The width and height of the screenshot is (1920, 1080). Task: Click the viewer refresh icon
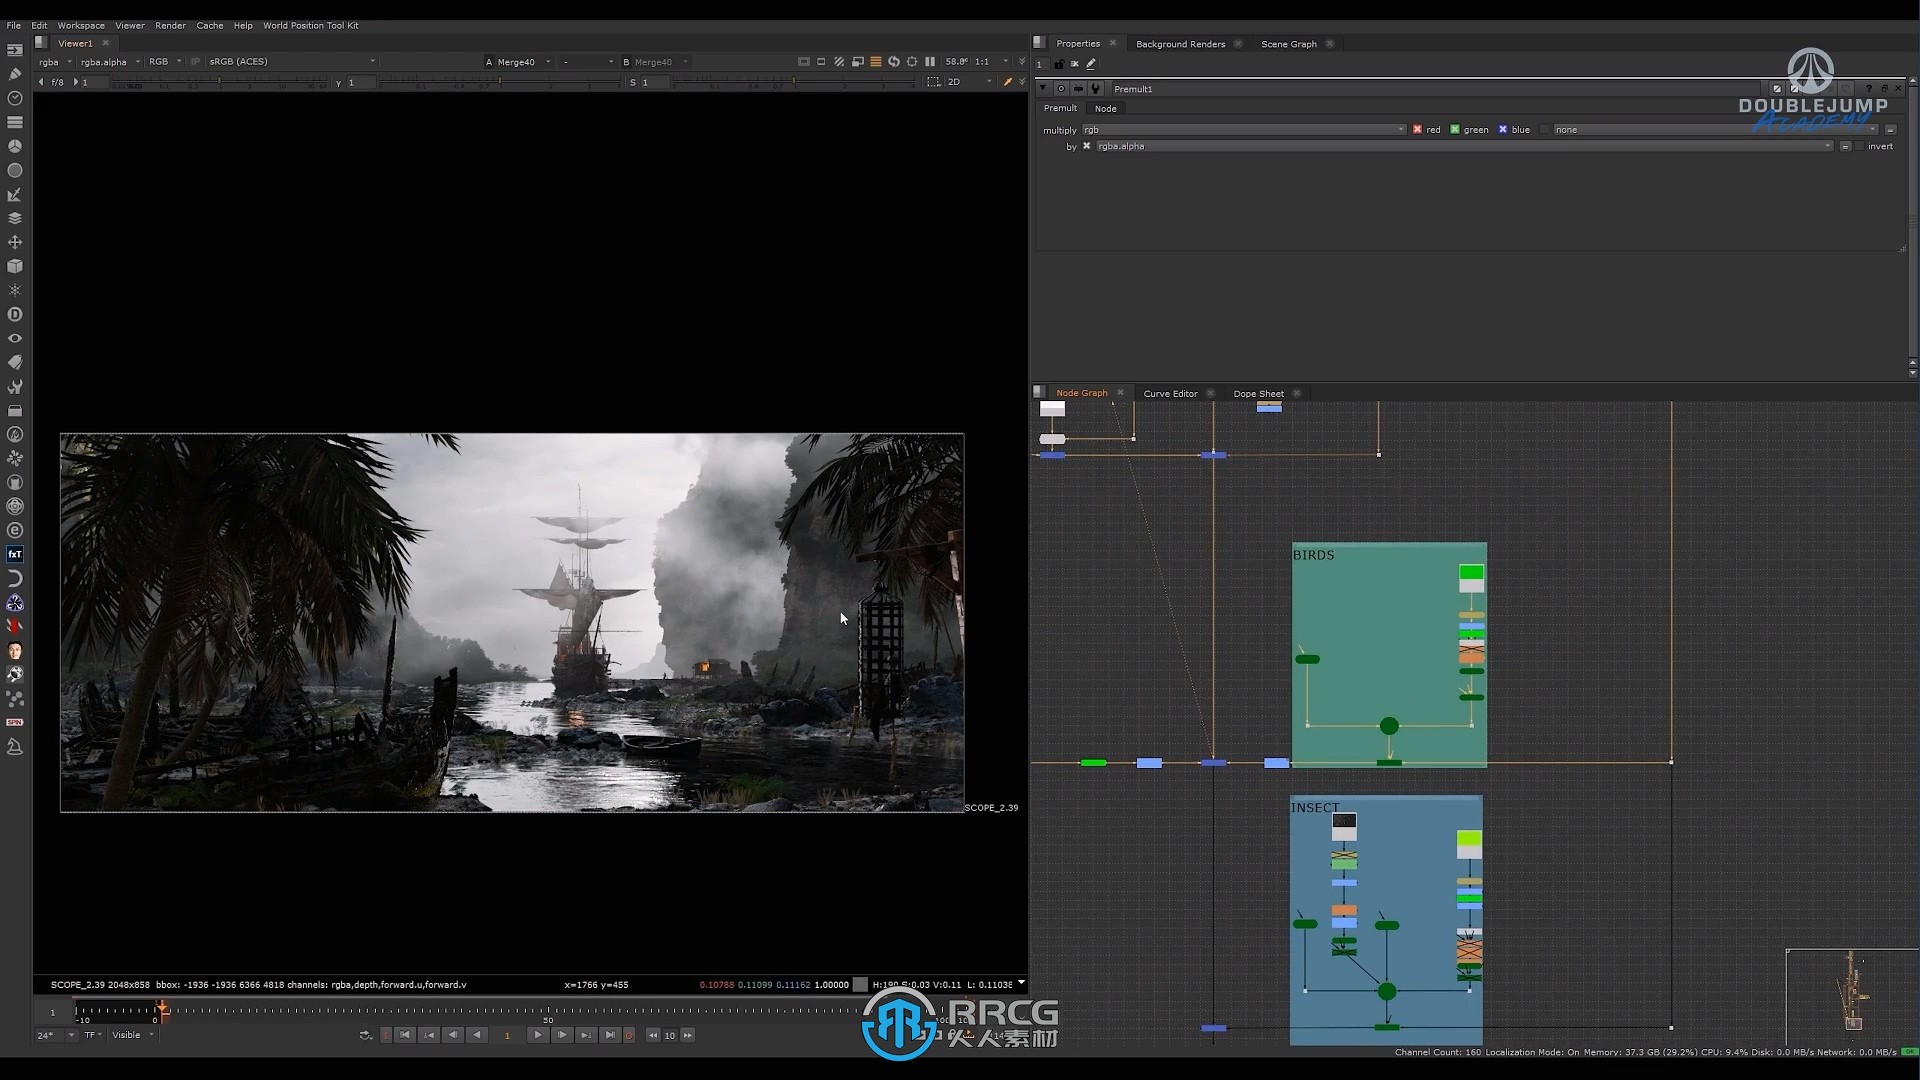click(894, 61)
